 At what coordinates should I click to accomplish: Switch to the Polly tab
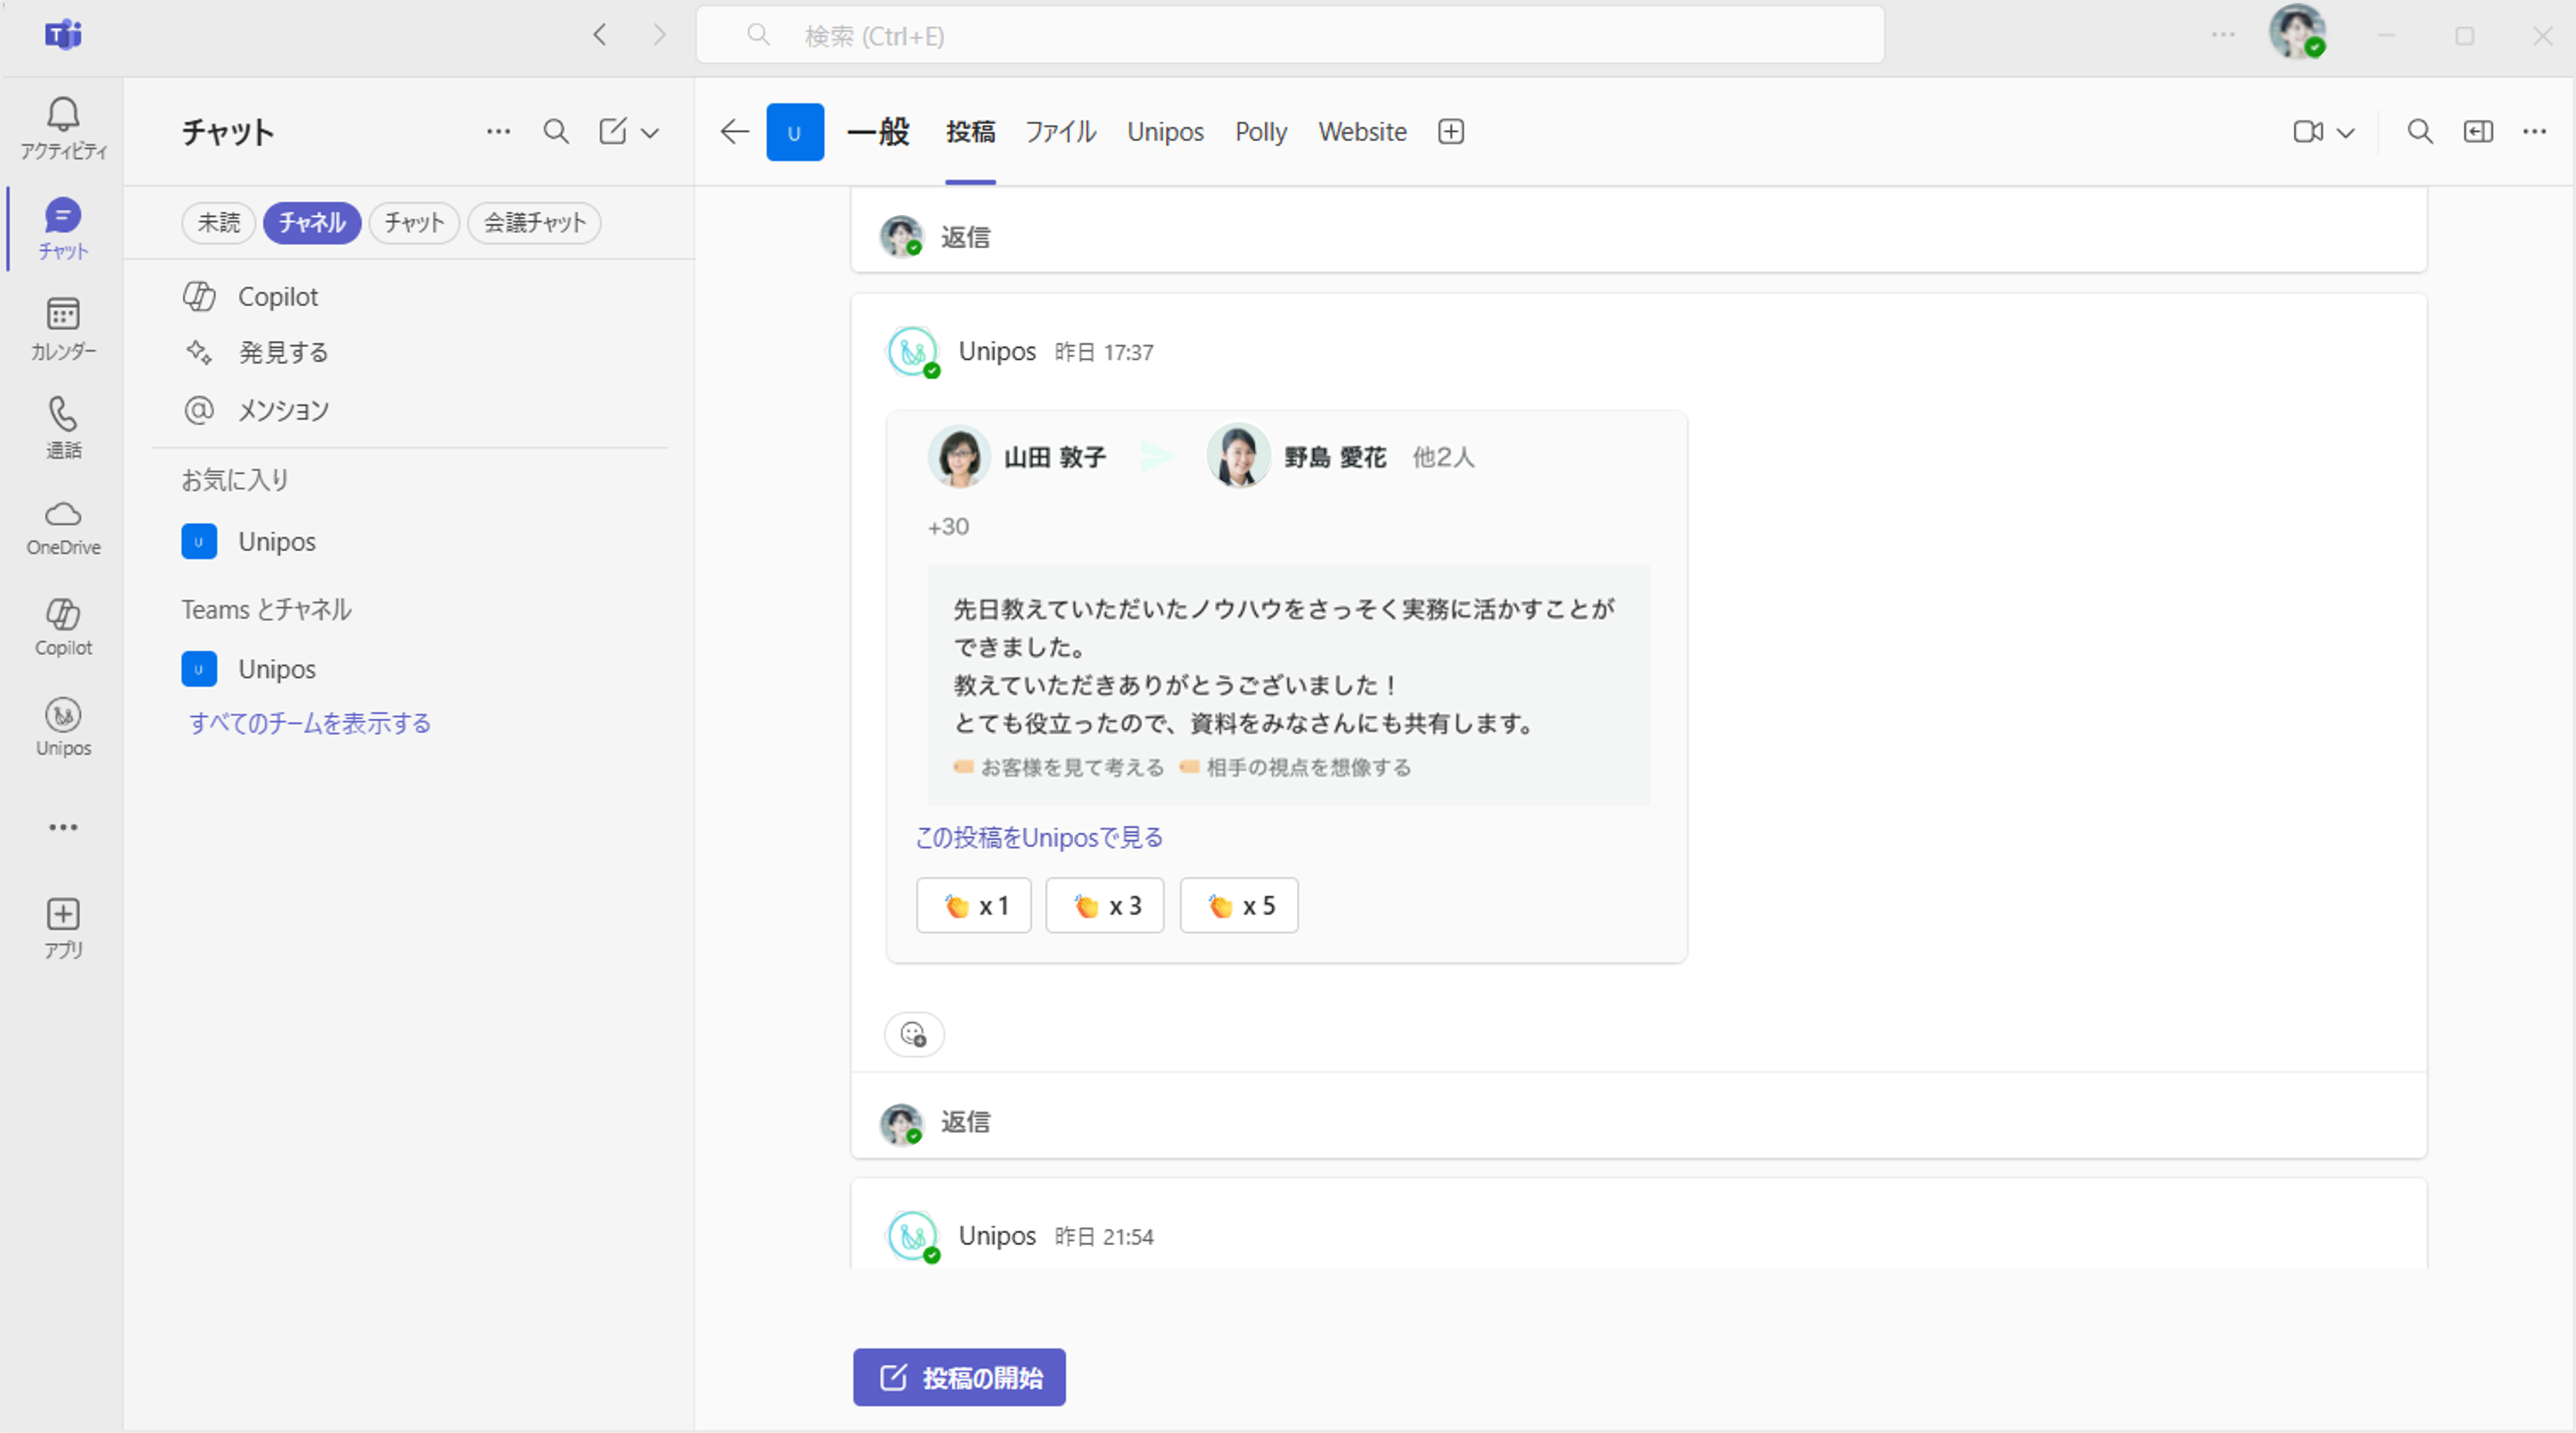(1260, 132)
